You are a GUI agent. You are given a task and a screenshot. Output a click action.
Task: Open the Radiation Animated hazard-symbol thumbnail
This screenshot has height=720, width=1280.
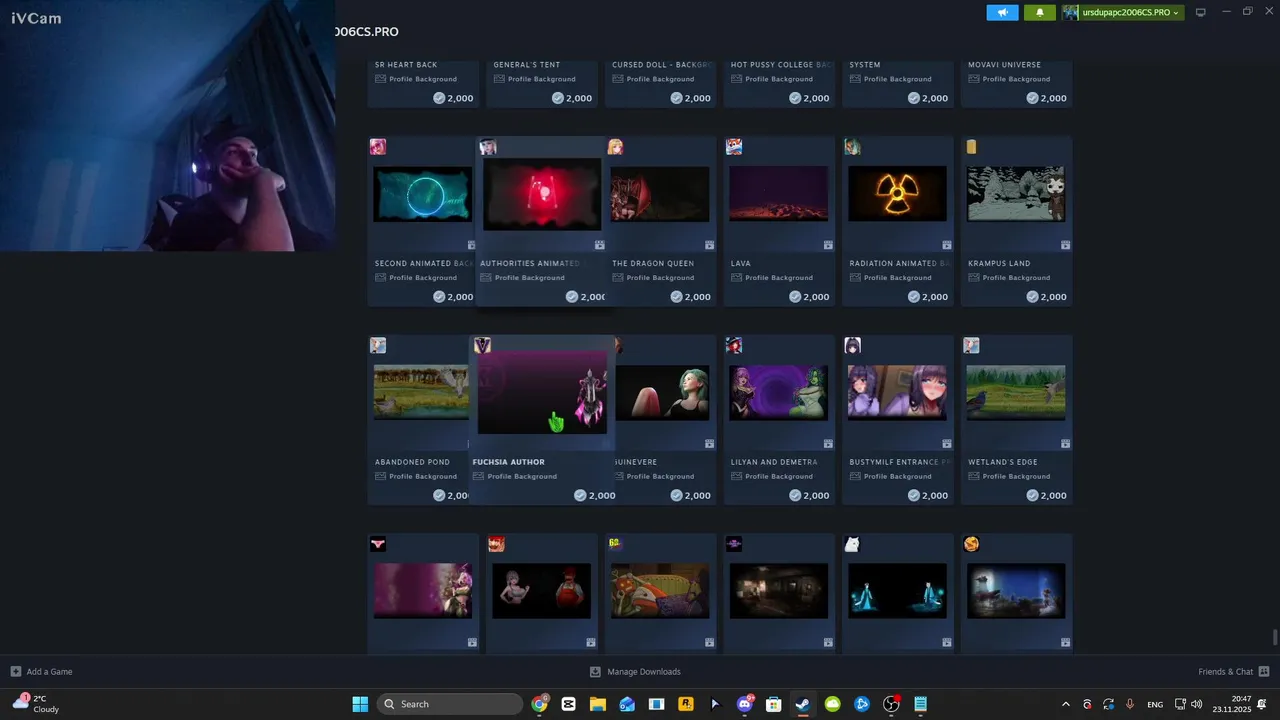tap(897, 193)
